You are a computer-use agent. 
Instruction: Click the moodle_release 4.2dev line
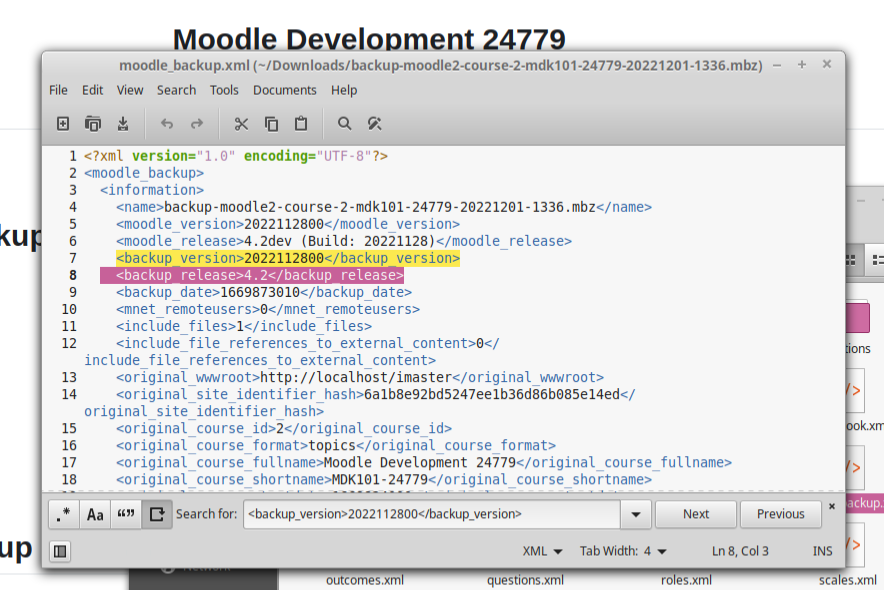tap(344, 241)
